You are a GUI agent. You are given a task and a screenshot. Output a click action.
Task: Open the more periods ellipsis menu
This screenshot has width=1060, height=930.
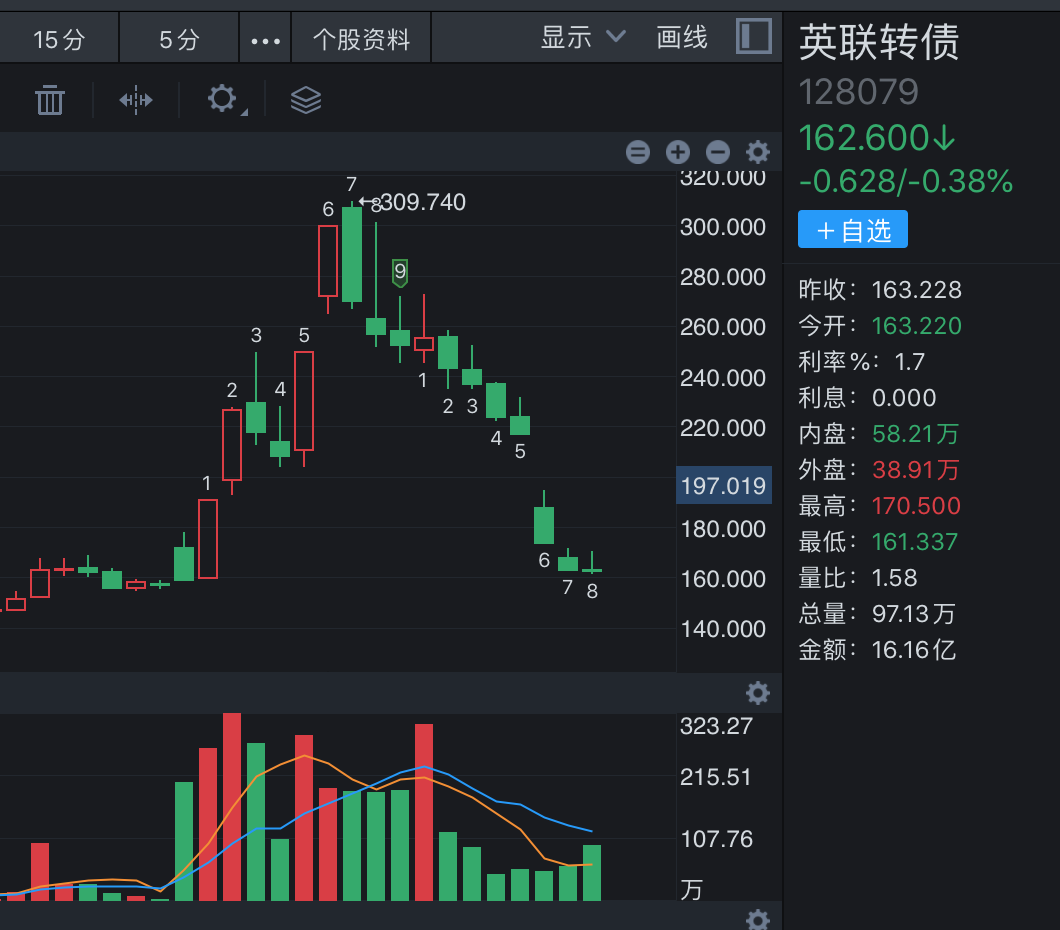tap(265, 40)
